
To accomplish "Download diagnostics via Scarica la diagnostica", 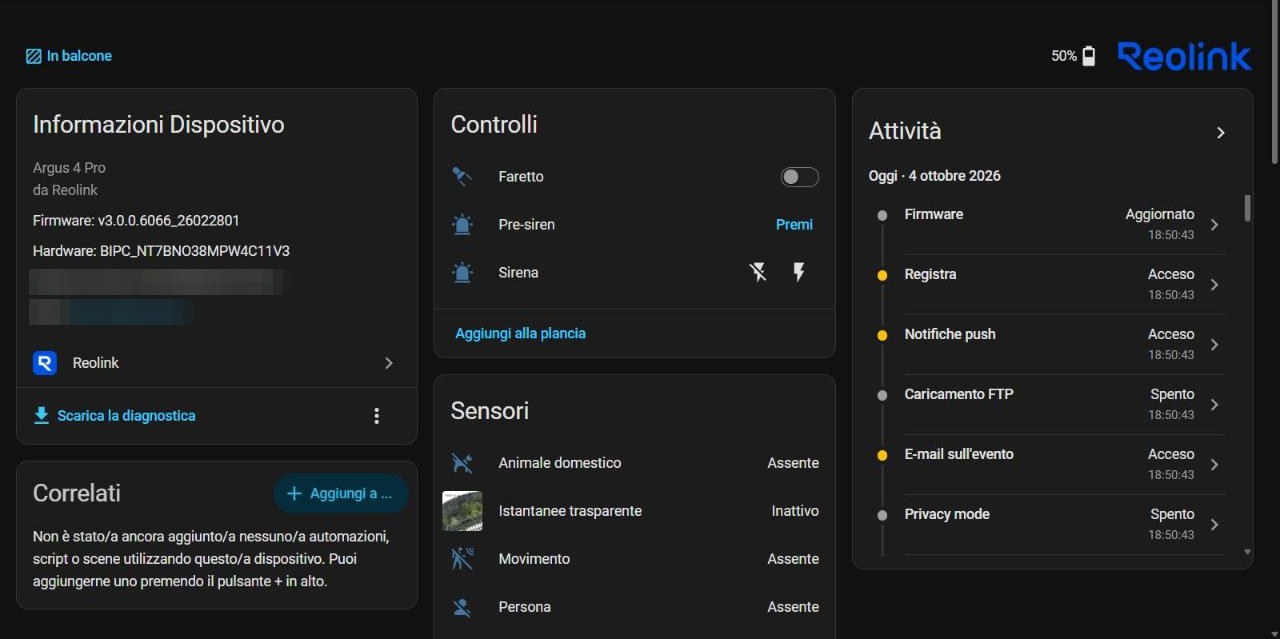I will pos(114,415).
